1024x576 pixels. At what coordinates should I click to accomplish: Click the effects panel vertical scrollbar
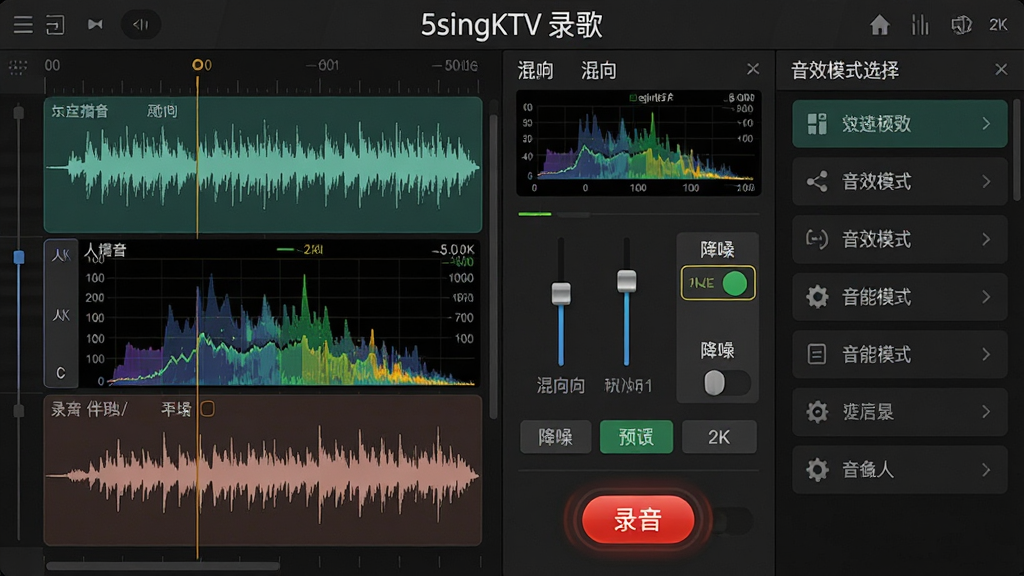(1016, 150)
